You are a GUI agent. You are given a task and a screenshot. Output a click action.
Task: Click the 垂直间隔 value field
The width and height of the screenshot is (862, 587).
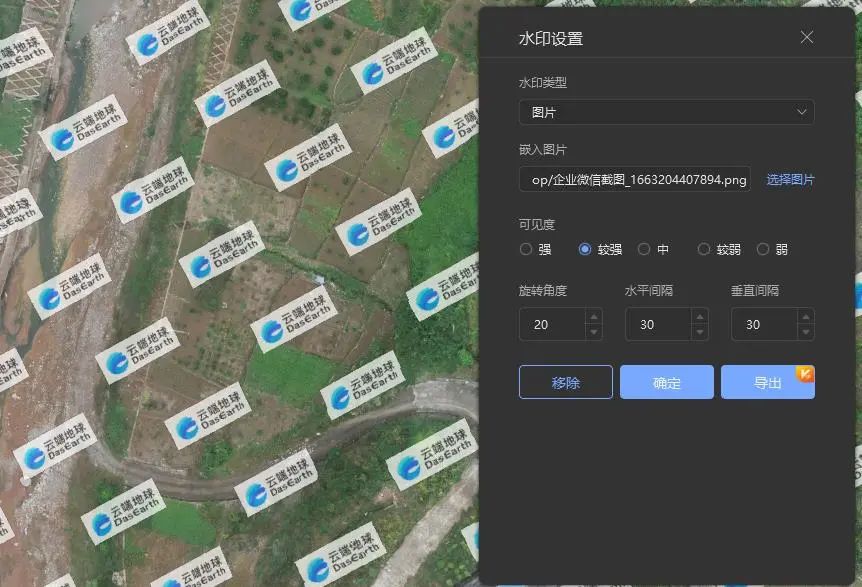pyautogui.click(x=764, y=324)
